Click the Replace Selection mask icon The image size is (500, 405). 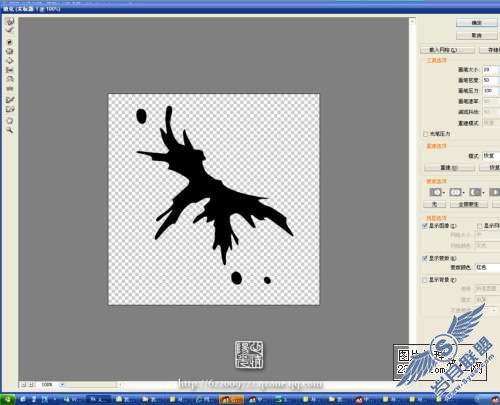point(435,192)
